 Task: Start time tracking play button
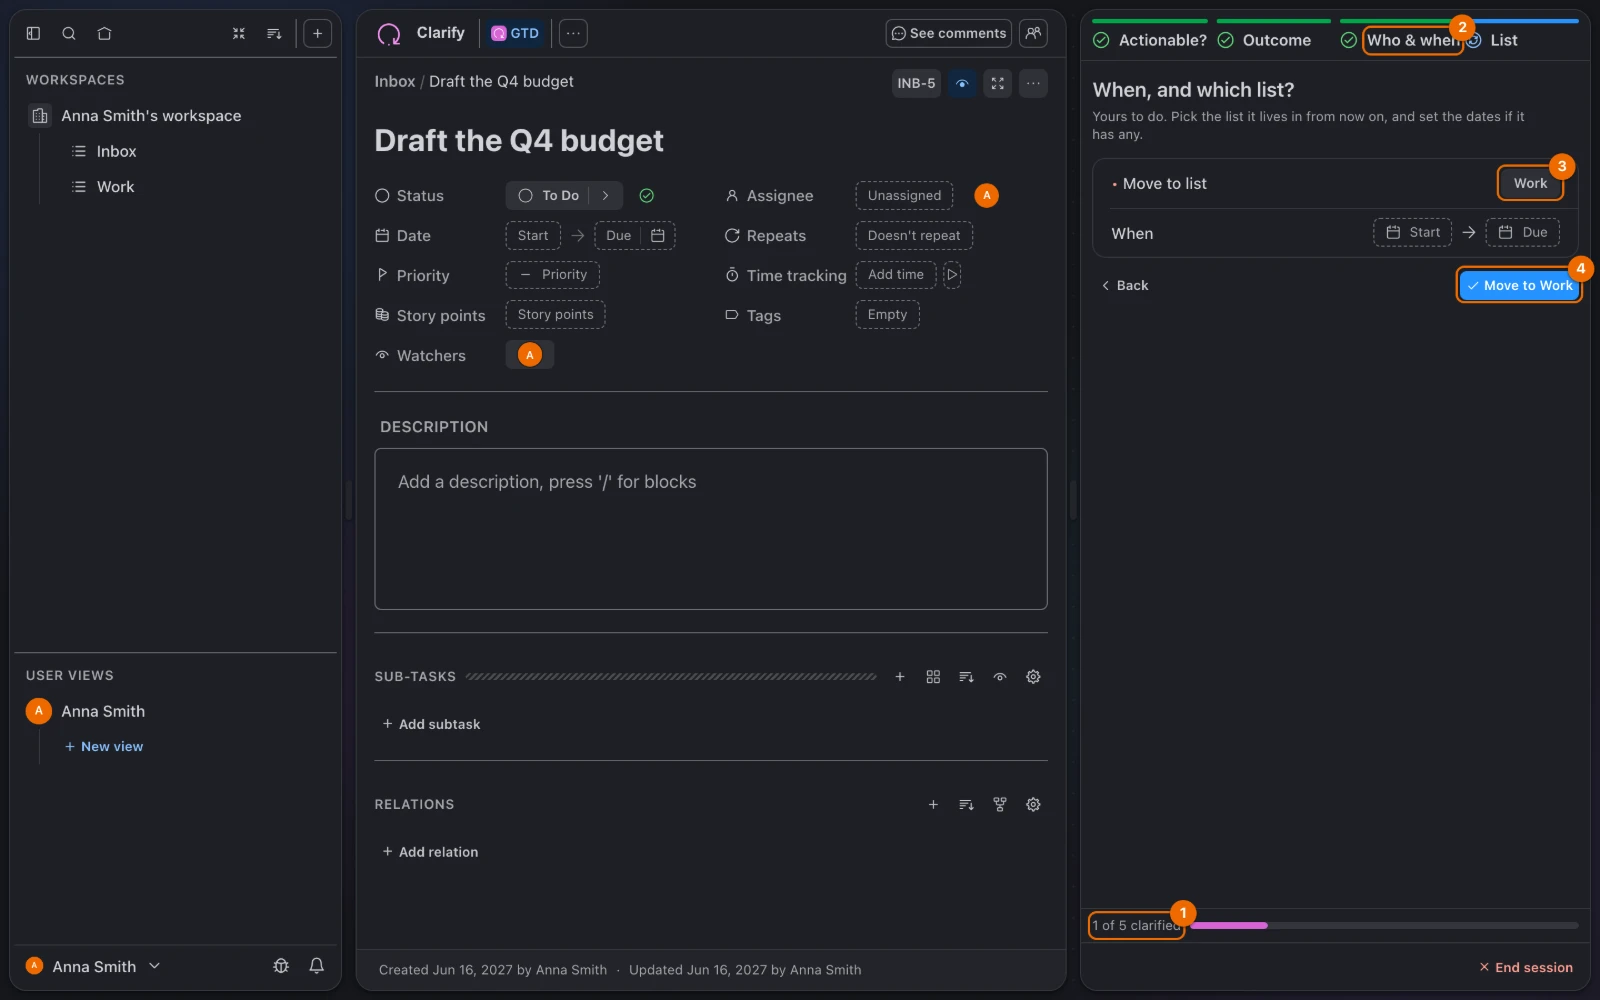click(x=952, y=274)
